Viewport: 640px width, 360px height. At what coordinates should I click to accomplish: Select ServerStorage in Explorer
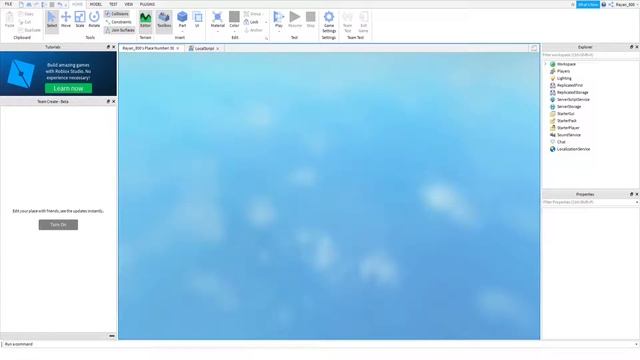569,107
